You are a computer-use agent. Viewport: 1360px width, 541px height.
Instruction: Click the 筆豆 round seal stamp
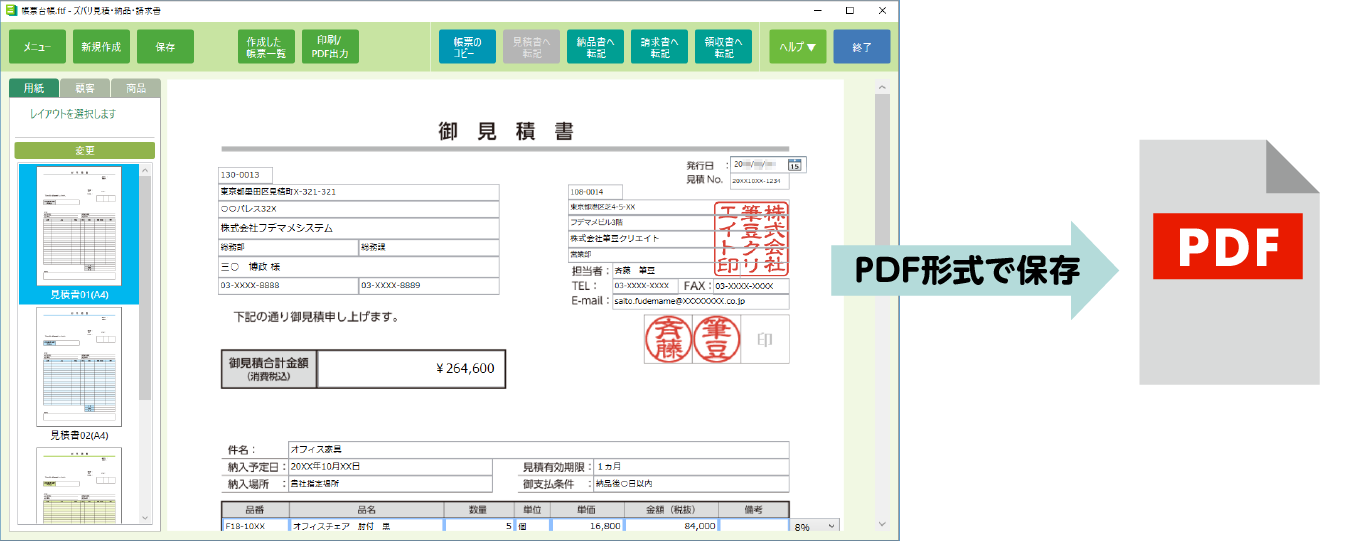(717, 340)
